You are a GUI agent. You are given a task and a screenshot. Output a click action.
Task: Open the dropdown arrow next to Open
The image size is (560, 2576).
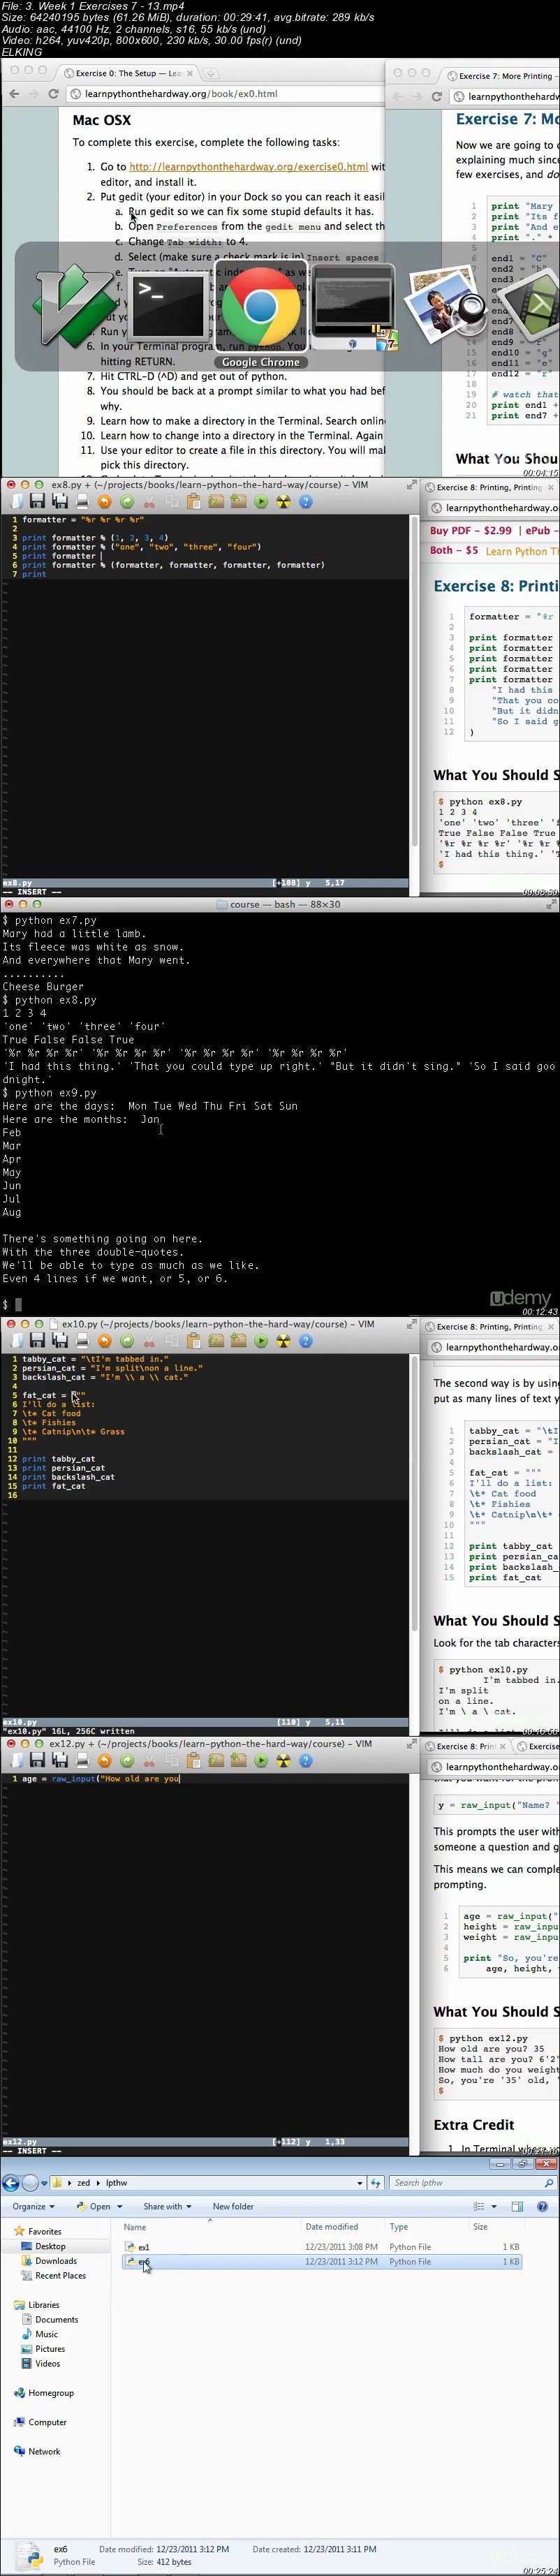[x=120, y=2206]
